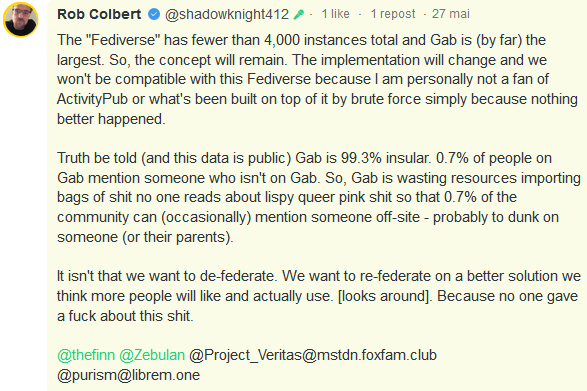The image size is (587, 391).
Task: Click the blue verified checkmark badge
Action: tap(154, 14)
